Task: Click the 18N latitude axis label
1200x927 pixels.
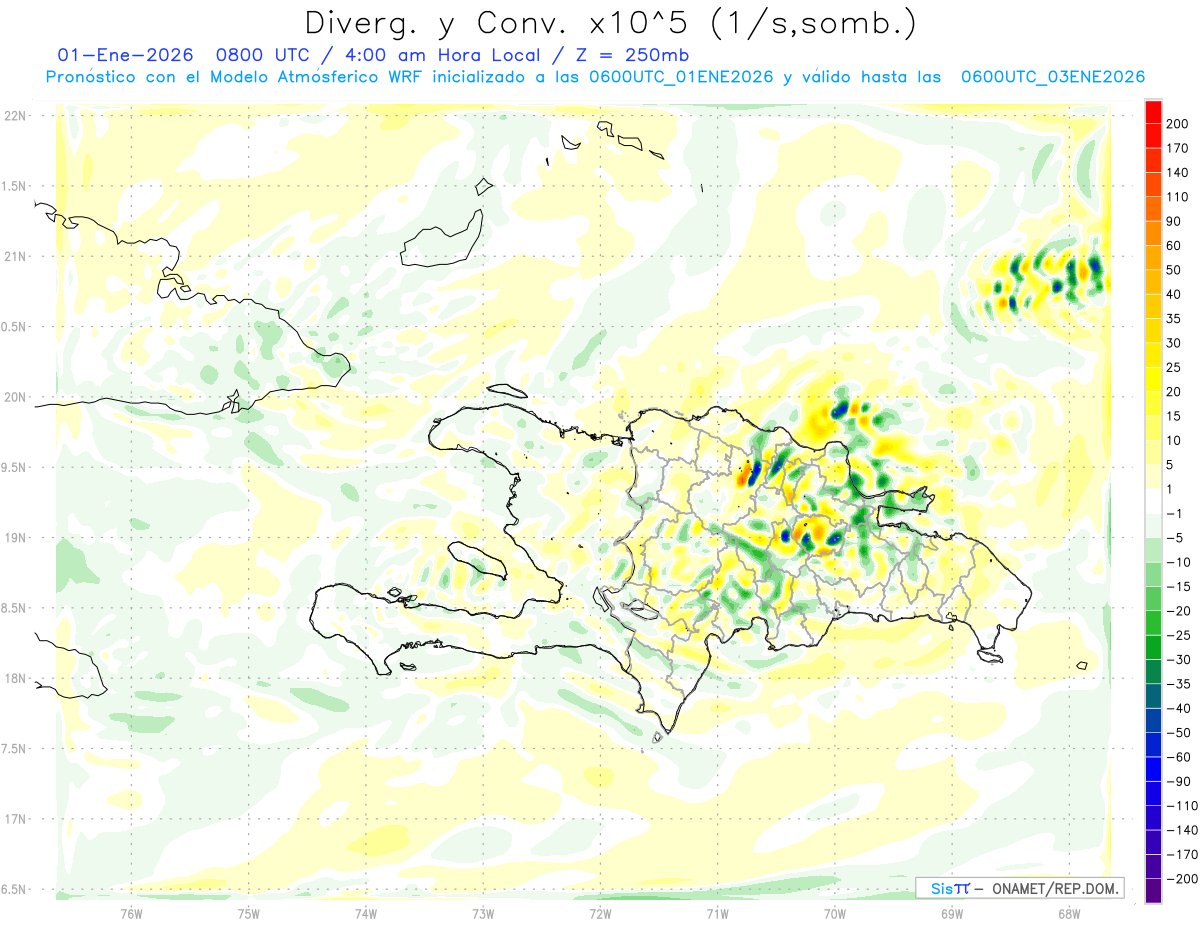Action: [14, 679]
